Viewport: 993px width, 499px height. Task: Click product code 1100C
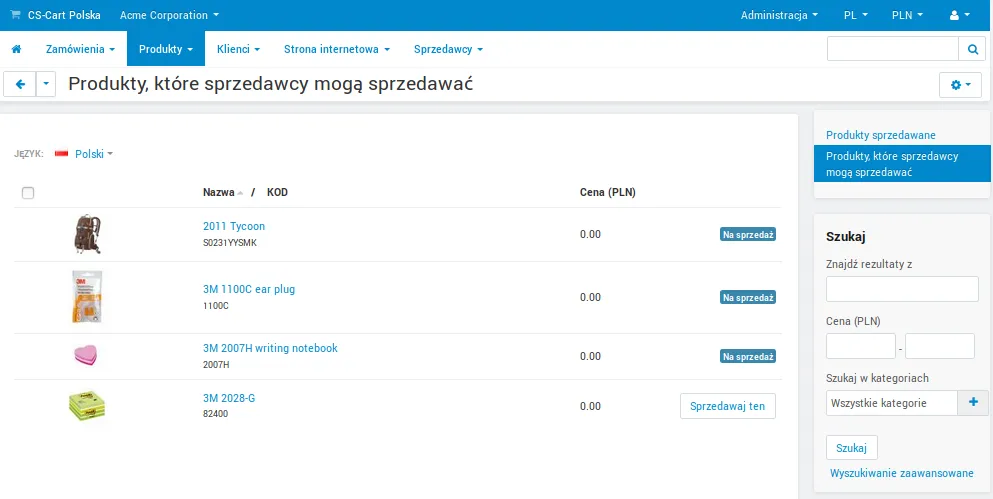pyautogui.click(x=215, y=306)
